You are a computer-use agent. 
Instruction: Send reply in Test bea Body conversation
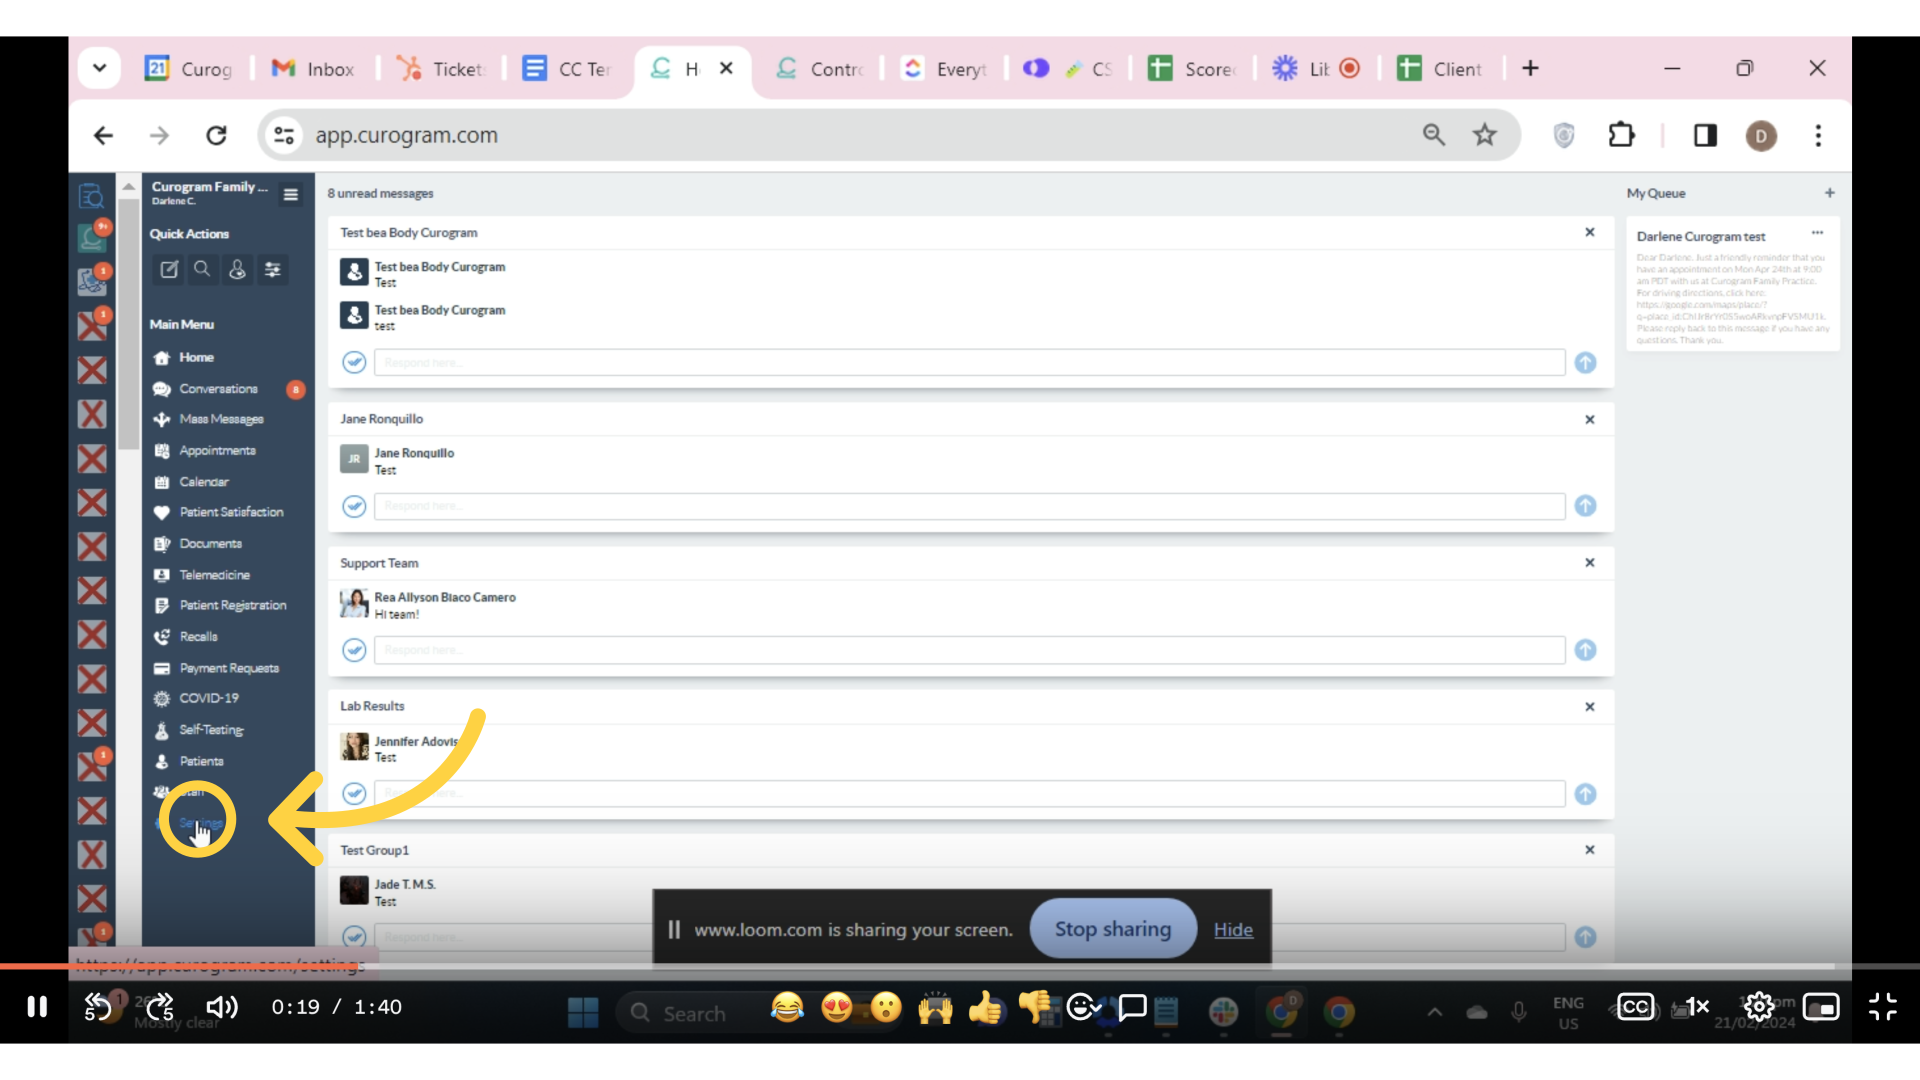pyautogui.click(x=1585, y=362)
